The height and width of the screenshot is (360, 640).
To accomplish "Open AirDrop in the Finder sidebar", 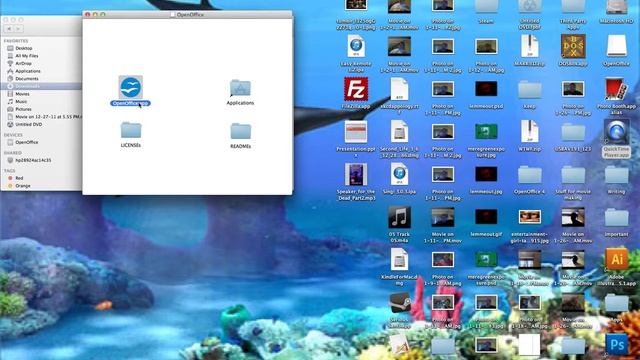I will (23, 63).
